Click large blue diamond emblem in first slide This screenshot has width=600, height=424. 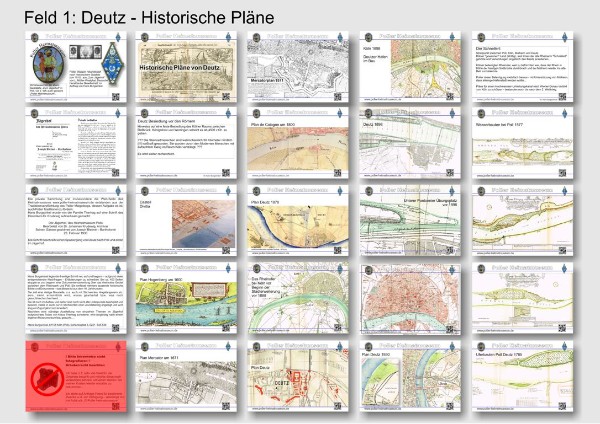coord(112,64)
